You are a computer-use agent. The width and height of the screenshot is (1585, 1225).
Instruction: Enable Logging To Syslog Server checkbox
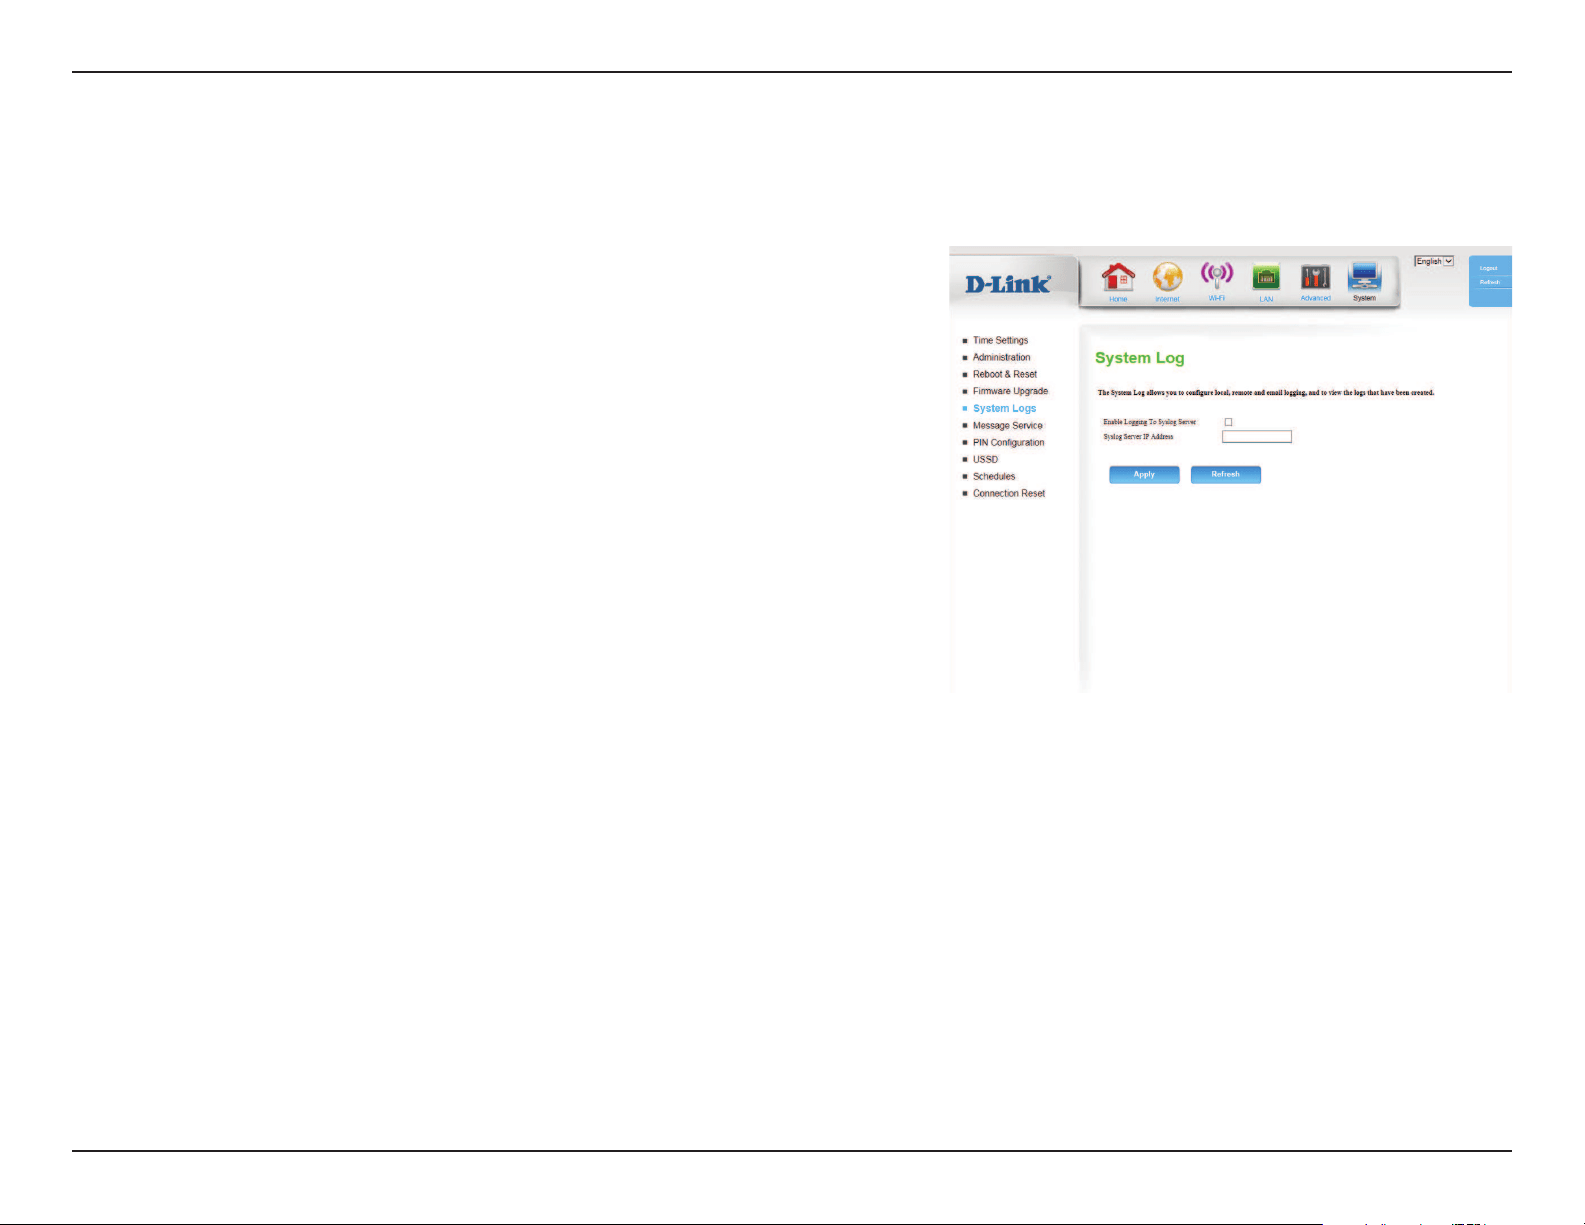click(x=1229, y=422)
